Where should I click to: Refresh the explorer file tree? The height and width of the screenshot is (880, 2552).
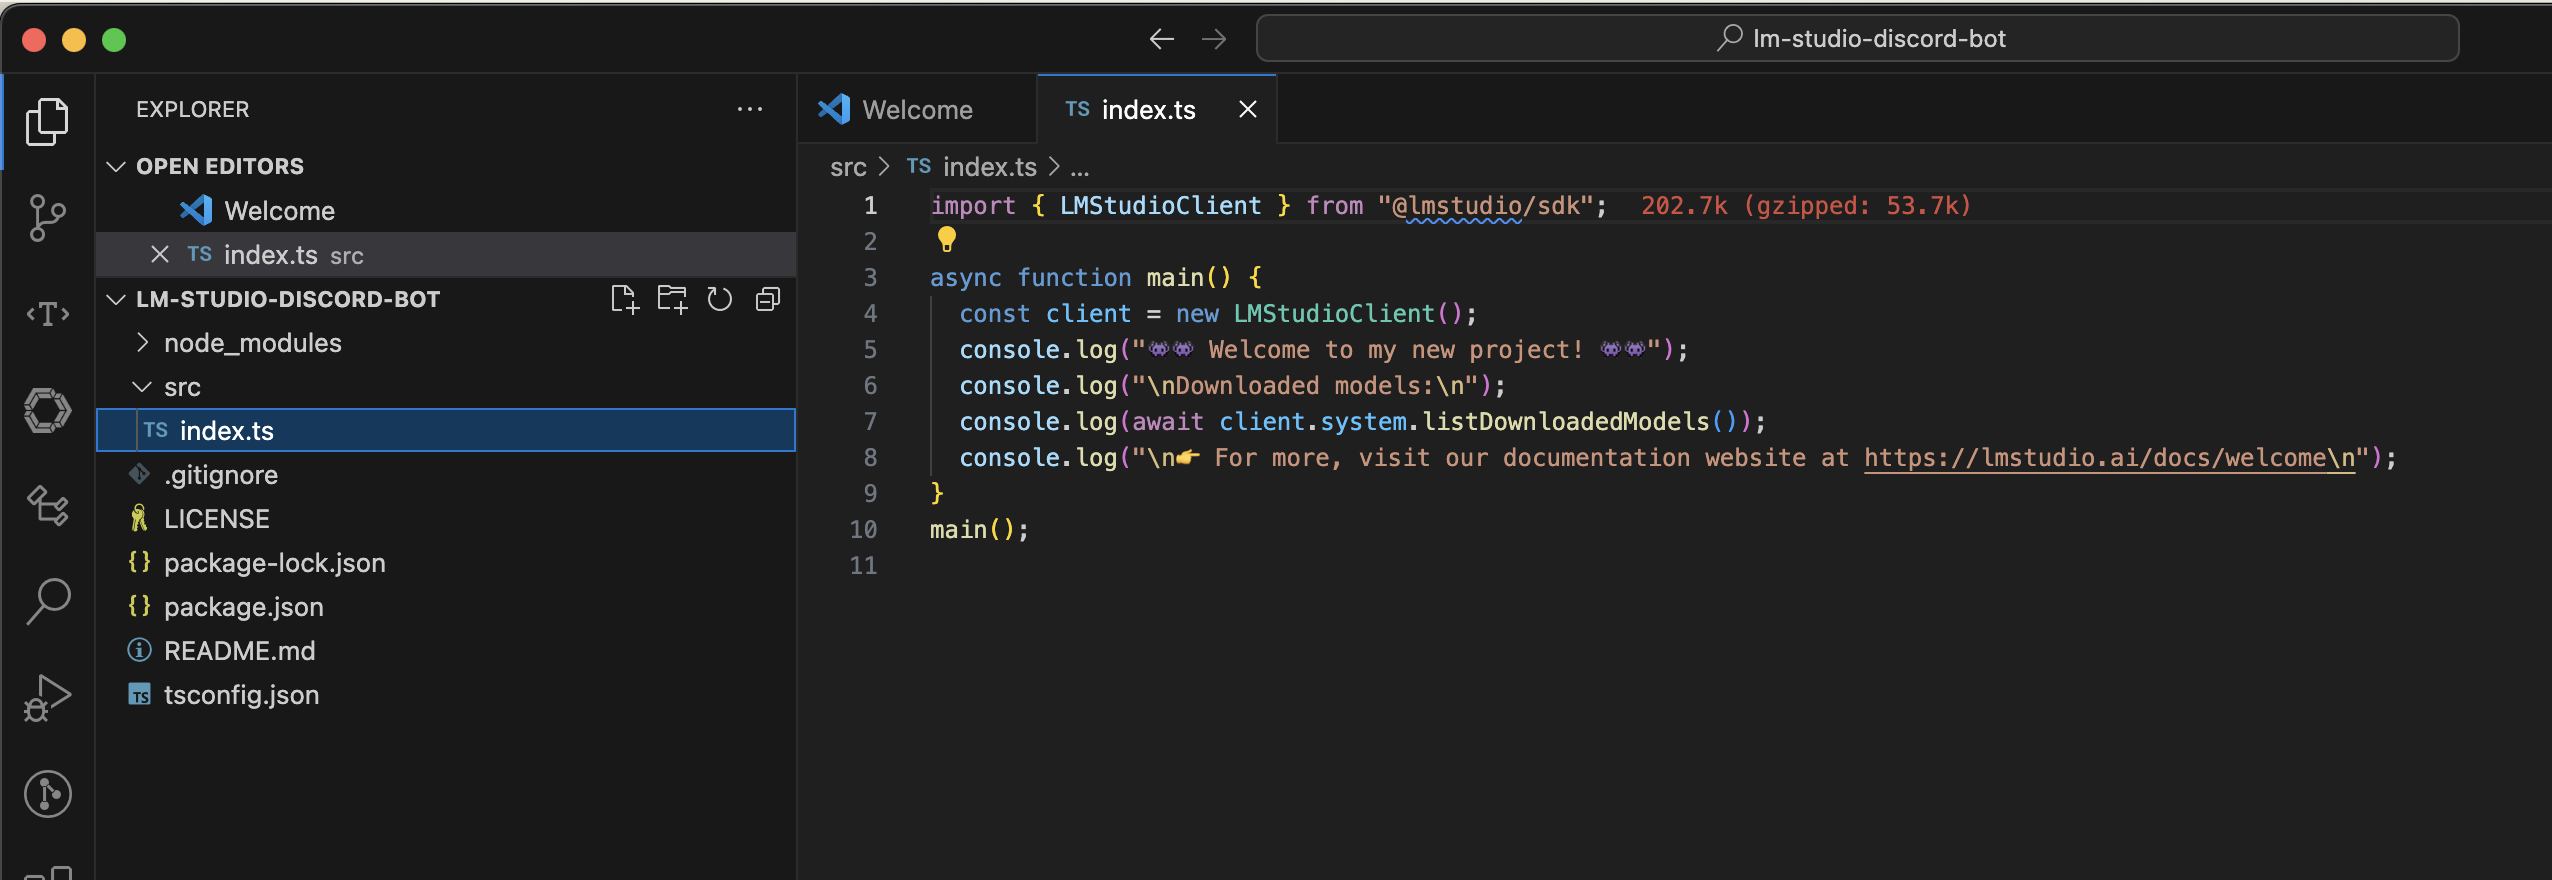(x=720, y=299)
